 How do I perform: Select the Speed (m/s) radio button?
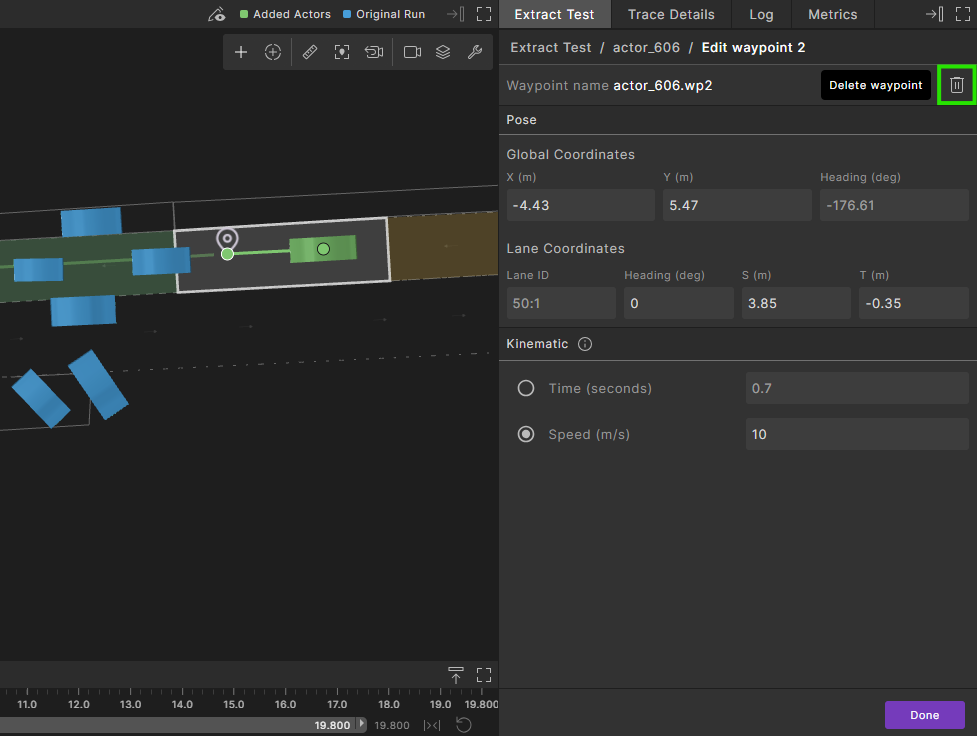tap(526, 435)
